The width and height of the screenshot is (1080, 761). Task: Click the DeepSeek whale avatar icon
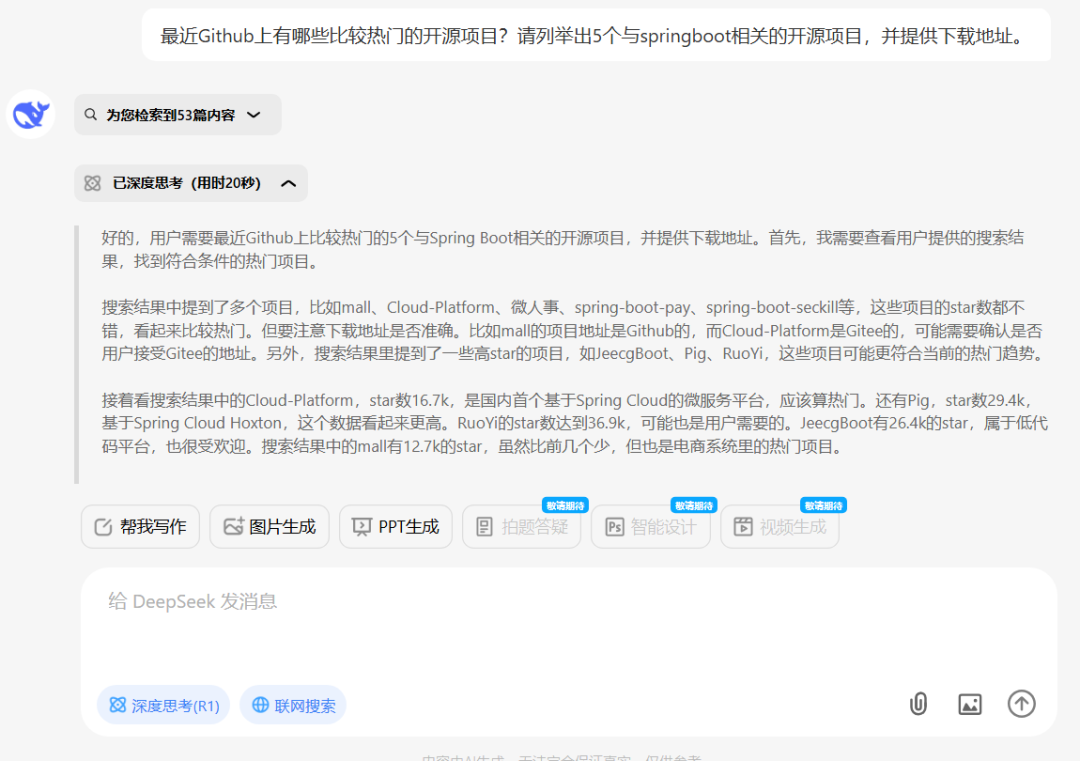point(30,114)
